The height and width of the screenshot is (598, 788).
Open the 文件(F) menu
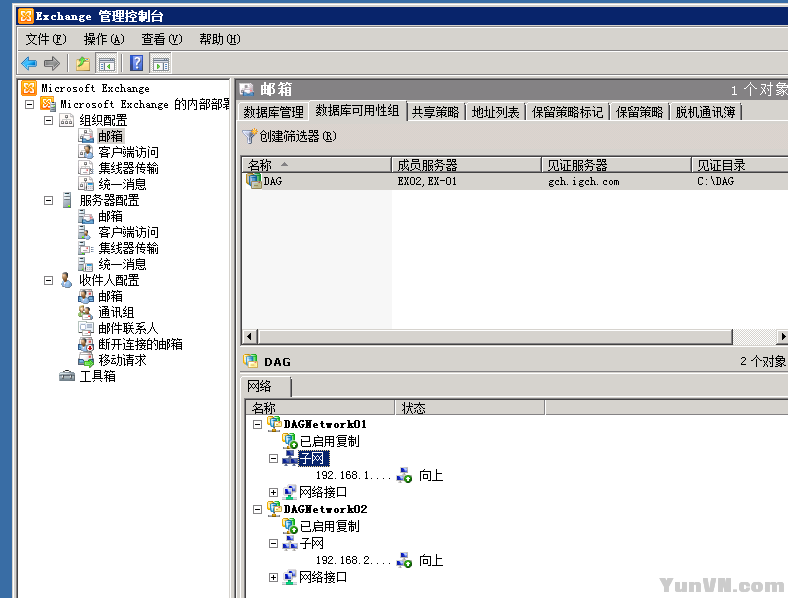(x=46, y=39)
